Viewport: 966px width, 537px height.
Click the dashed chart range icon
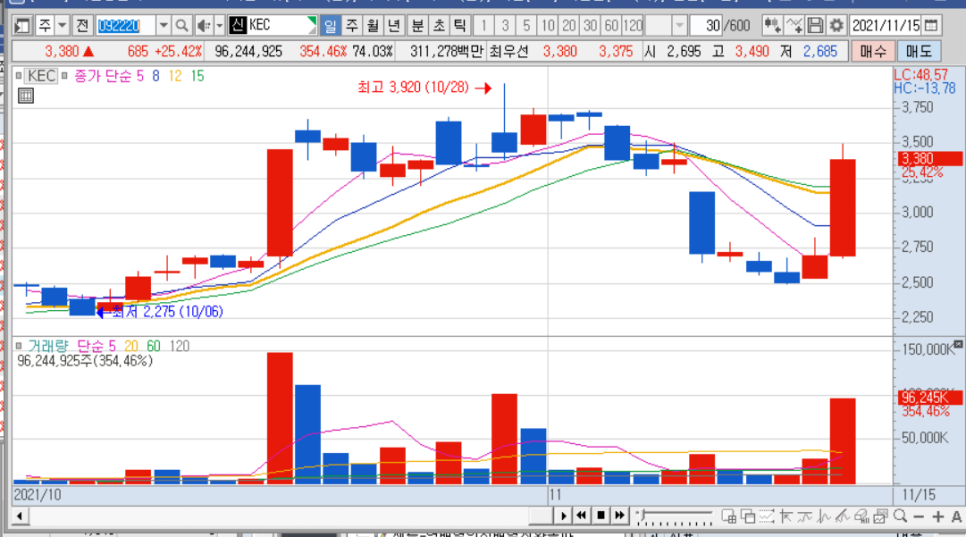tap(766, 516)
